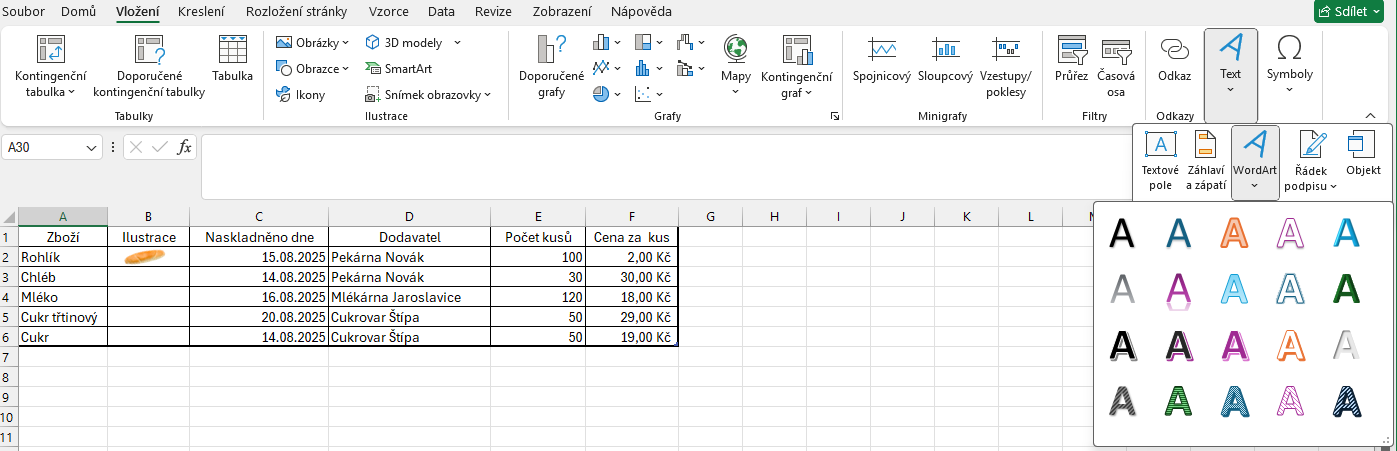Insert a Vzestupy/poklesy sparkline
The width and height of the screenshot is (1397, 451).
[x=1005, y=66]
